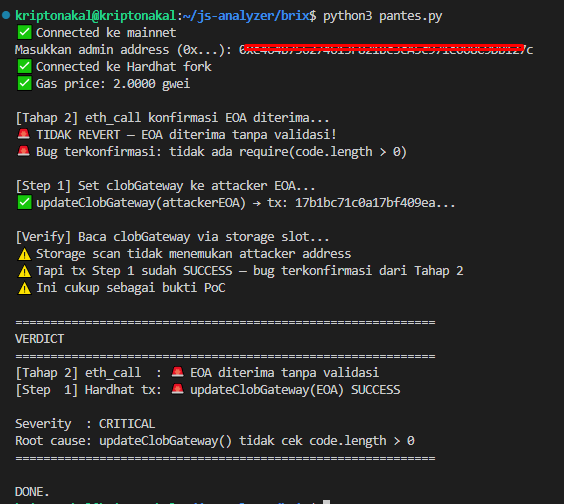Click the green check beside 'Connected ke Hardhat fork'
This screenshot has width=564, height=504.
(24, 66)
